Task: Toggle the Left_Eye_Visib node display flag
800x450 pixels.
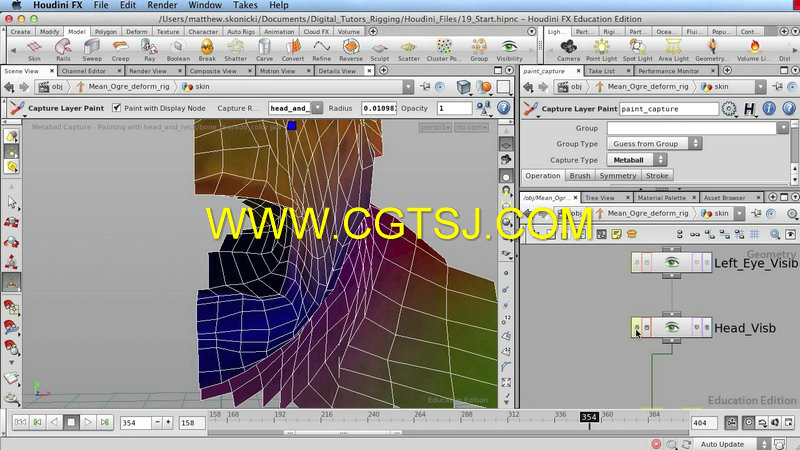Action: pyautogui.click(x=707, y=262)
